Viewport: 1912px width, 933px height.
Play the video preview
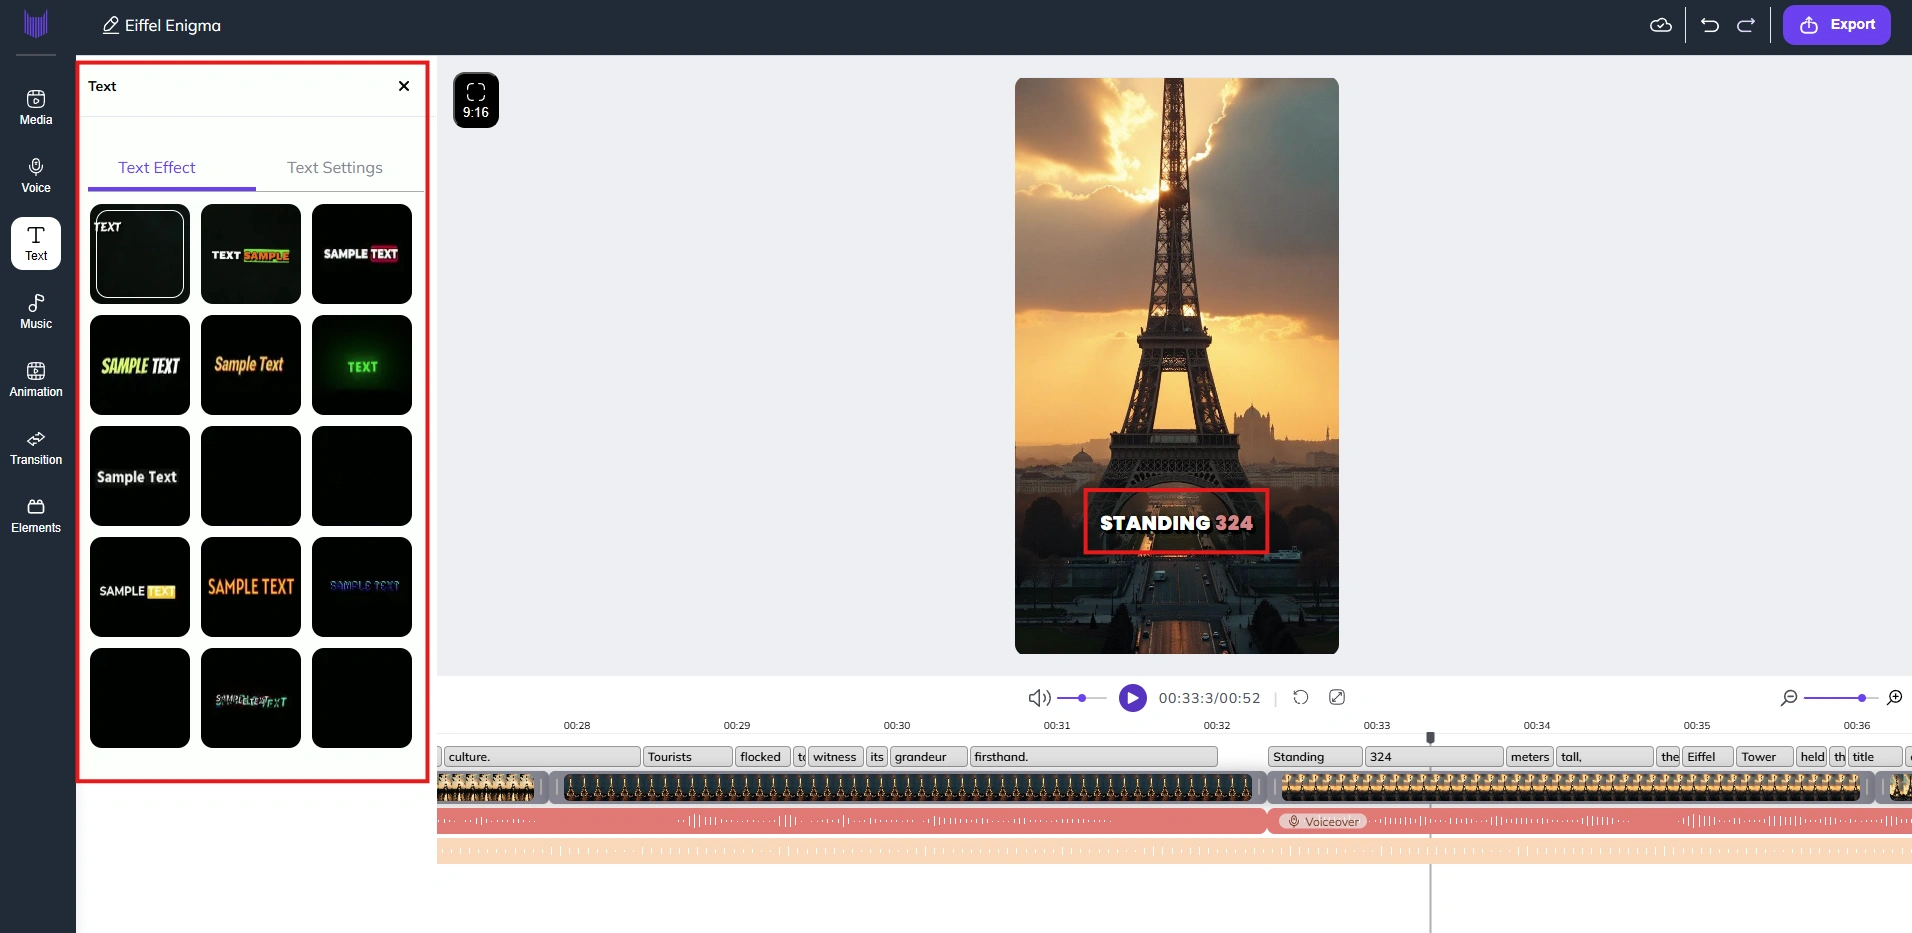pyautogui.click(x=1133, y=698)
